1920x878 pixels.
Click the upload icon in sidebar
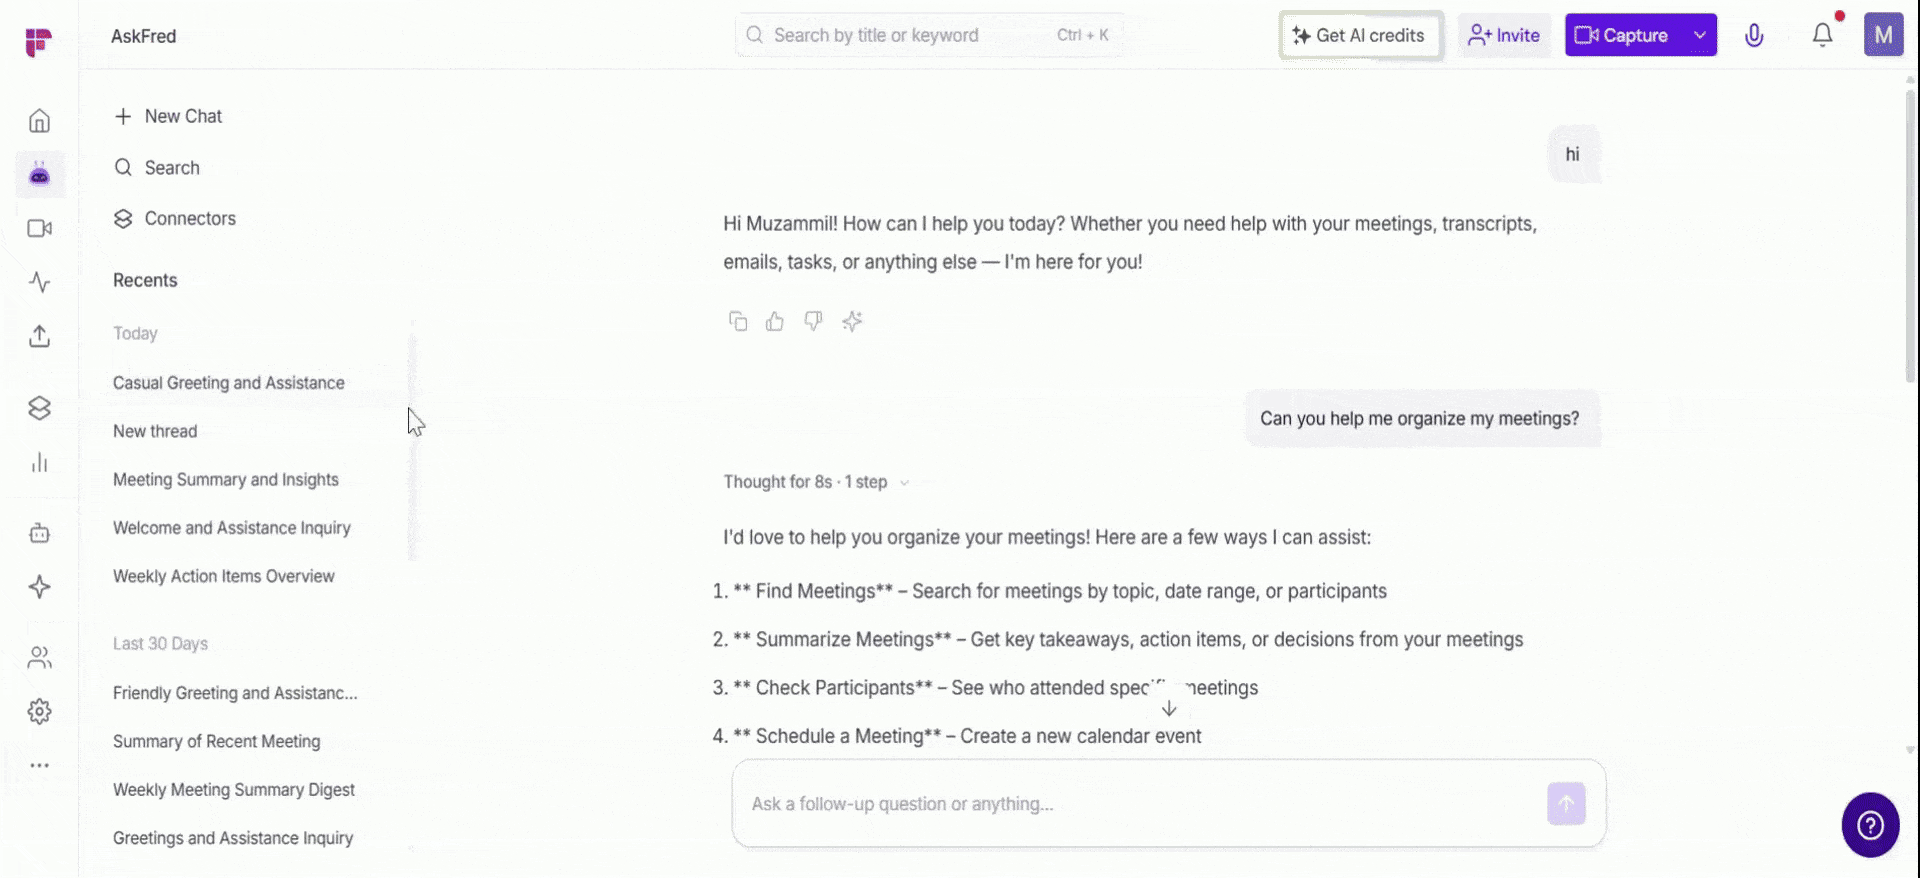tap(39, 336)
